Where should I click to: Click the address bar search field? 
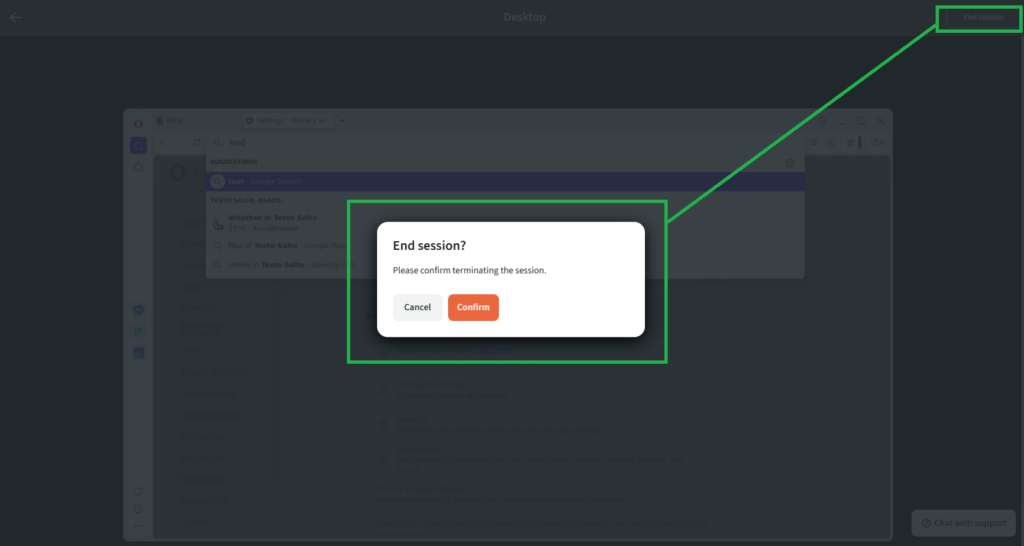500,143
